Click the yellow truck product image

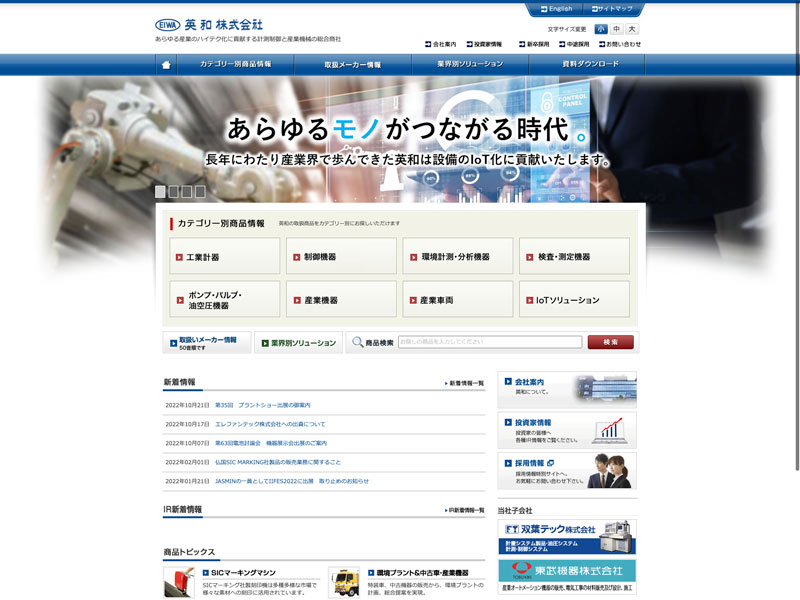tap(343, 583)
